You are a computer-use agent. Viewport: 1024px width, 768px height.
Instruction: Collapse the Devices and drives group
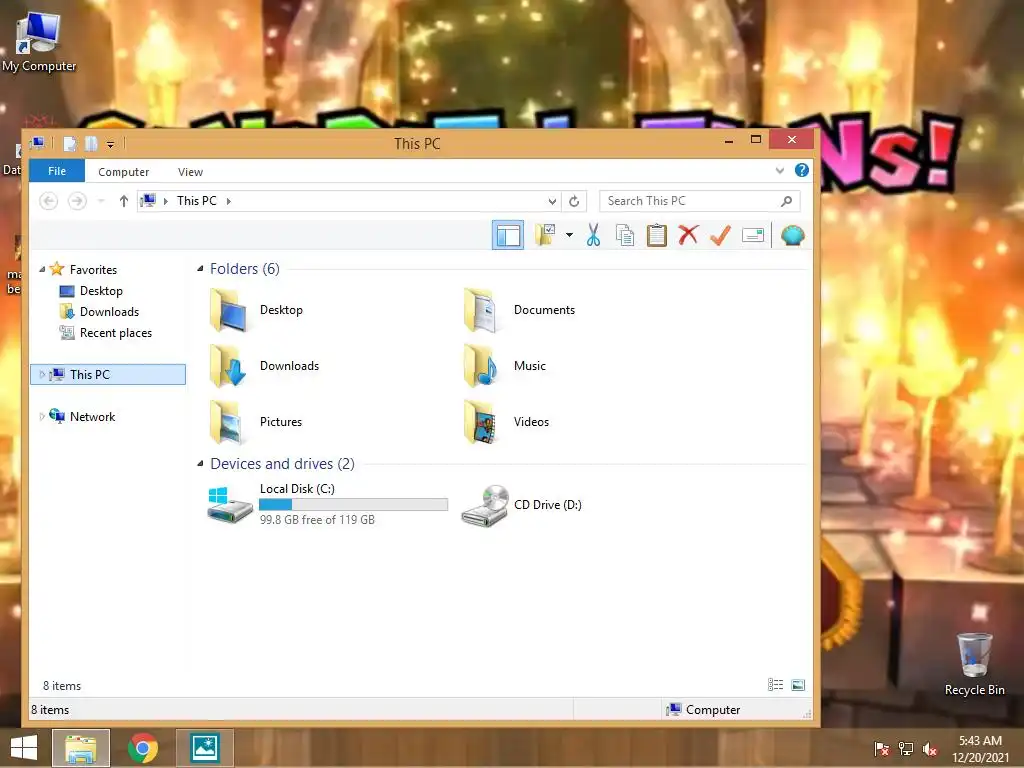pyautogui.click(x=200, y=464)
